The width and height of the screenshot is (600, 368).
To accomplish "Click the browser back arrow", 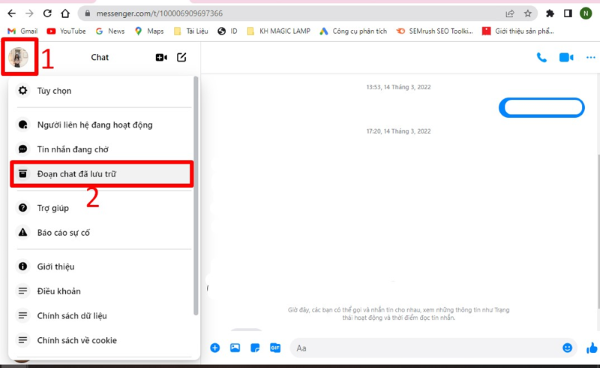I will tap(11, 13).
